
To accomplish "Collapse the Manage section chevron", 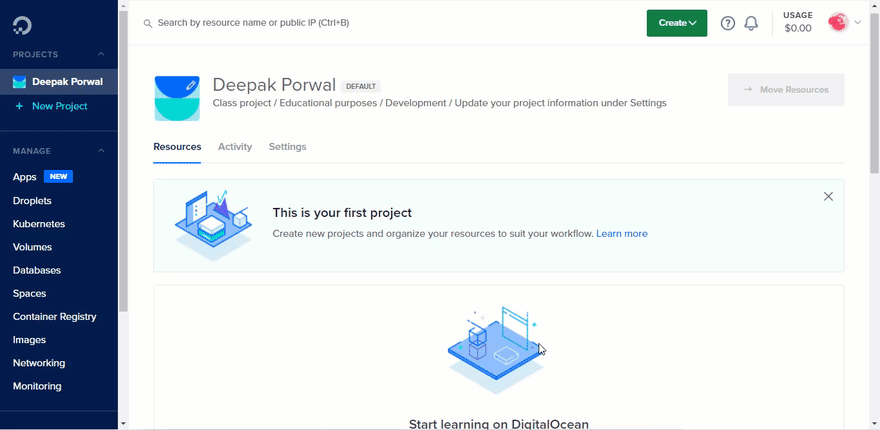I will coord(101,151).
